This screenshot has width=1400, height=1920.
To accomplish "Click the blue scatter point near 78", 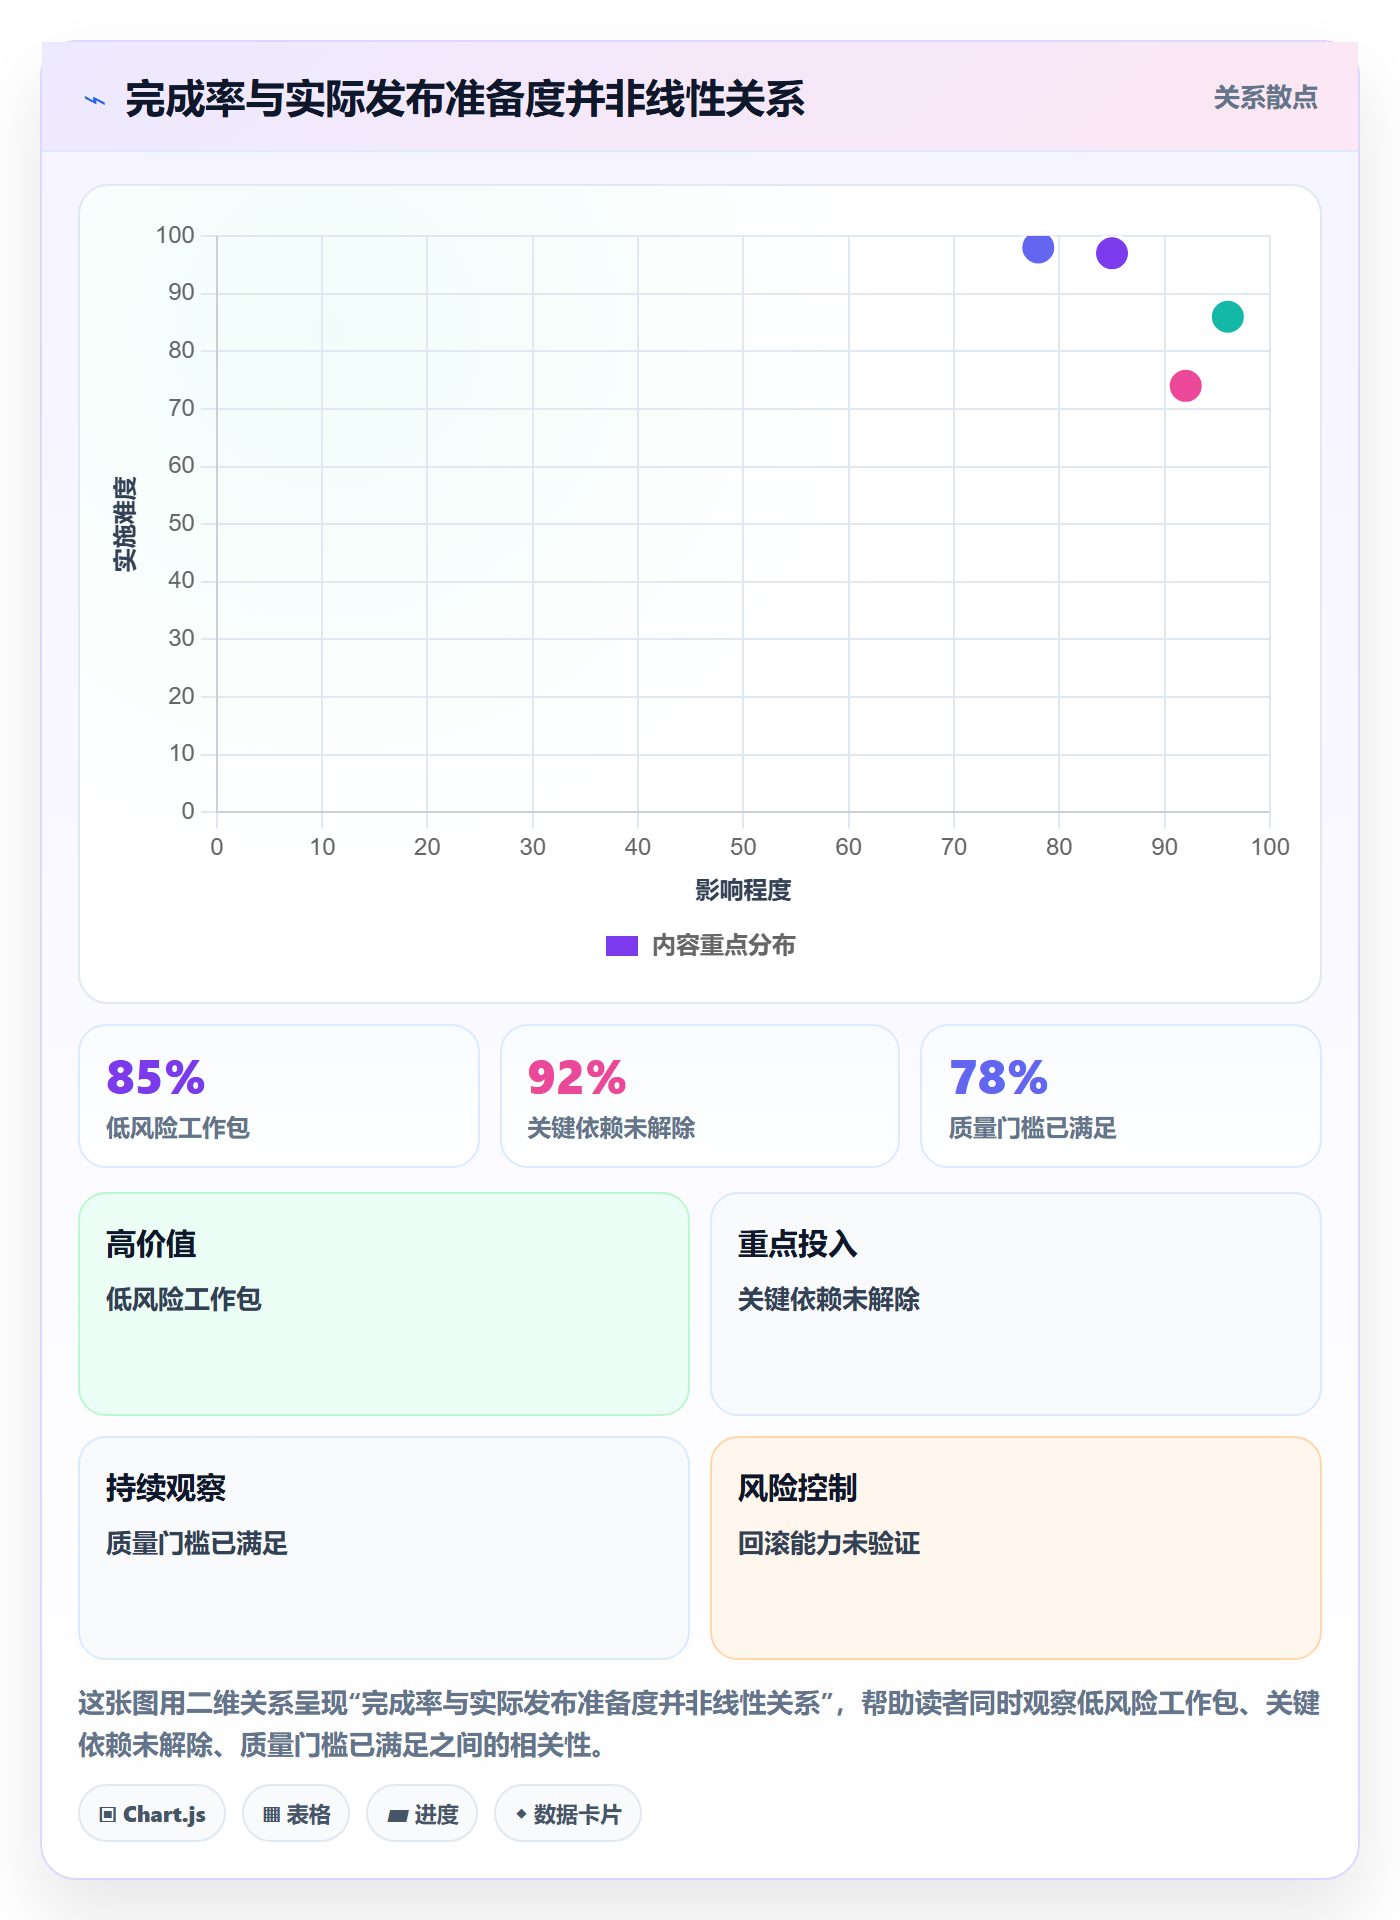I will pyautogui.click(x=1038, y=247).
